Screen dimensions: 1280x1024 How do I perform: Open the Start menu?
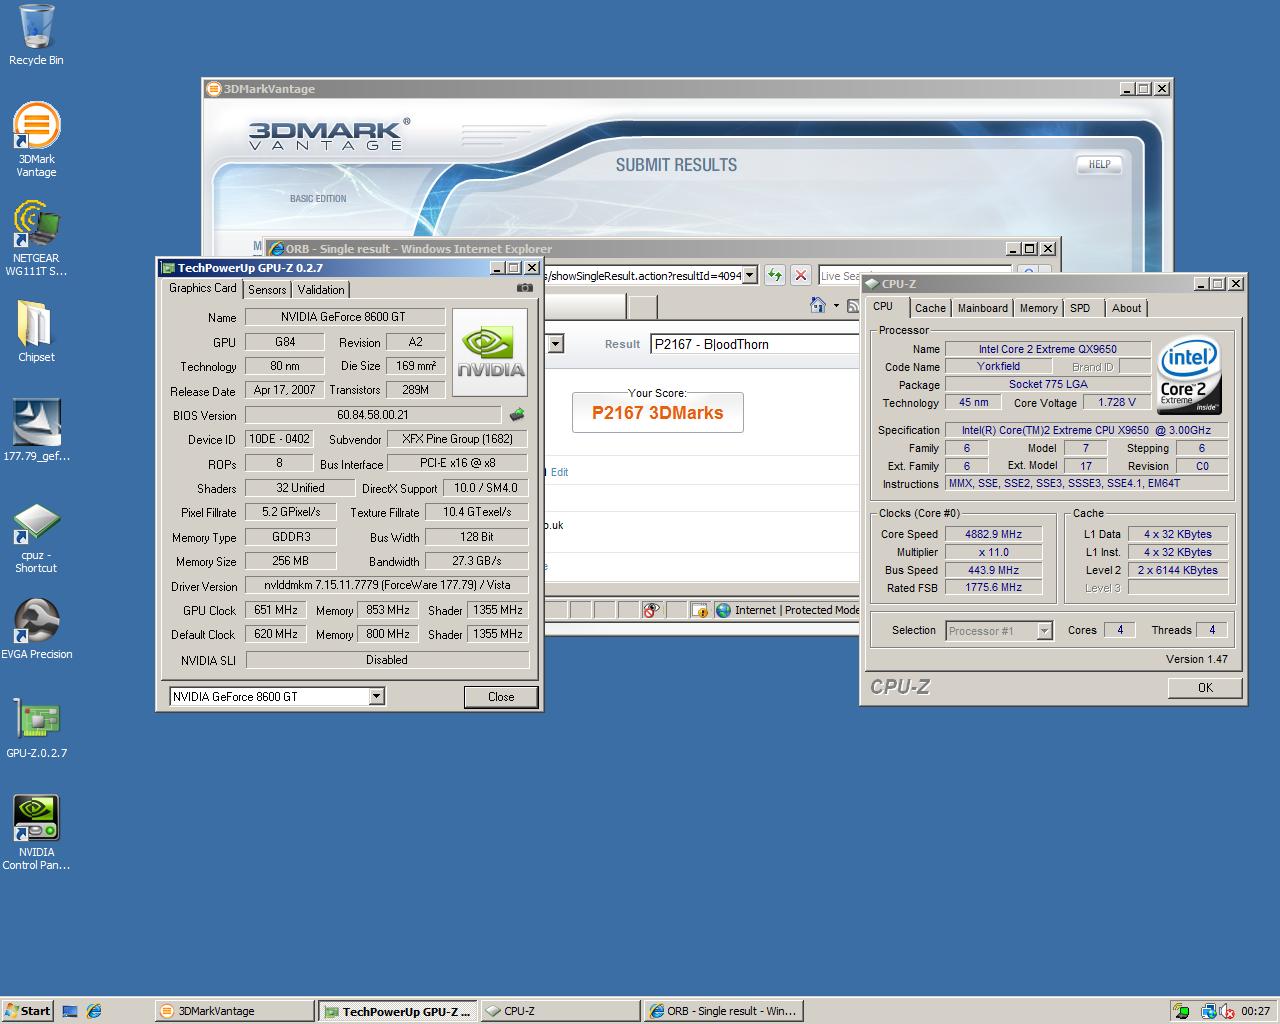click(x=27, y=1011)
